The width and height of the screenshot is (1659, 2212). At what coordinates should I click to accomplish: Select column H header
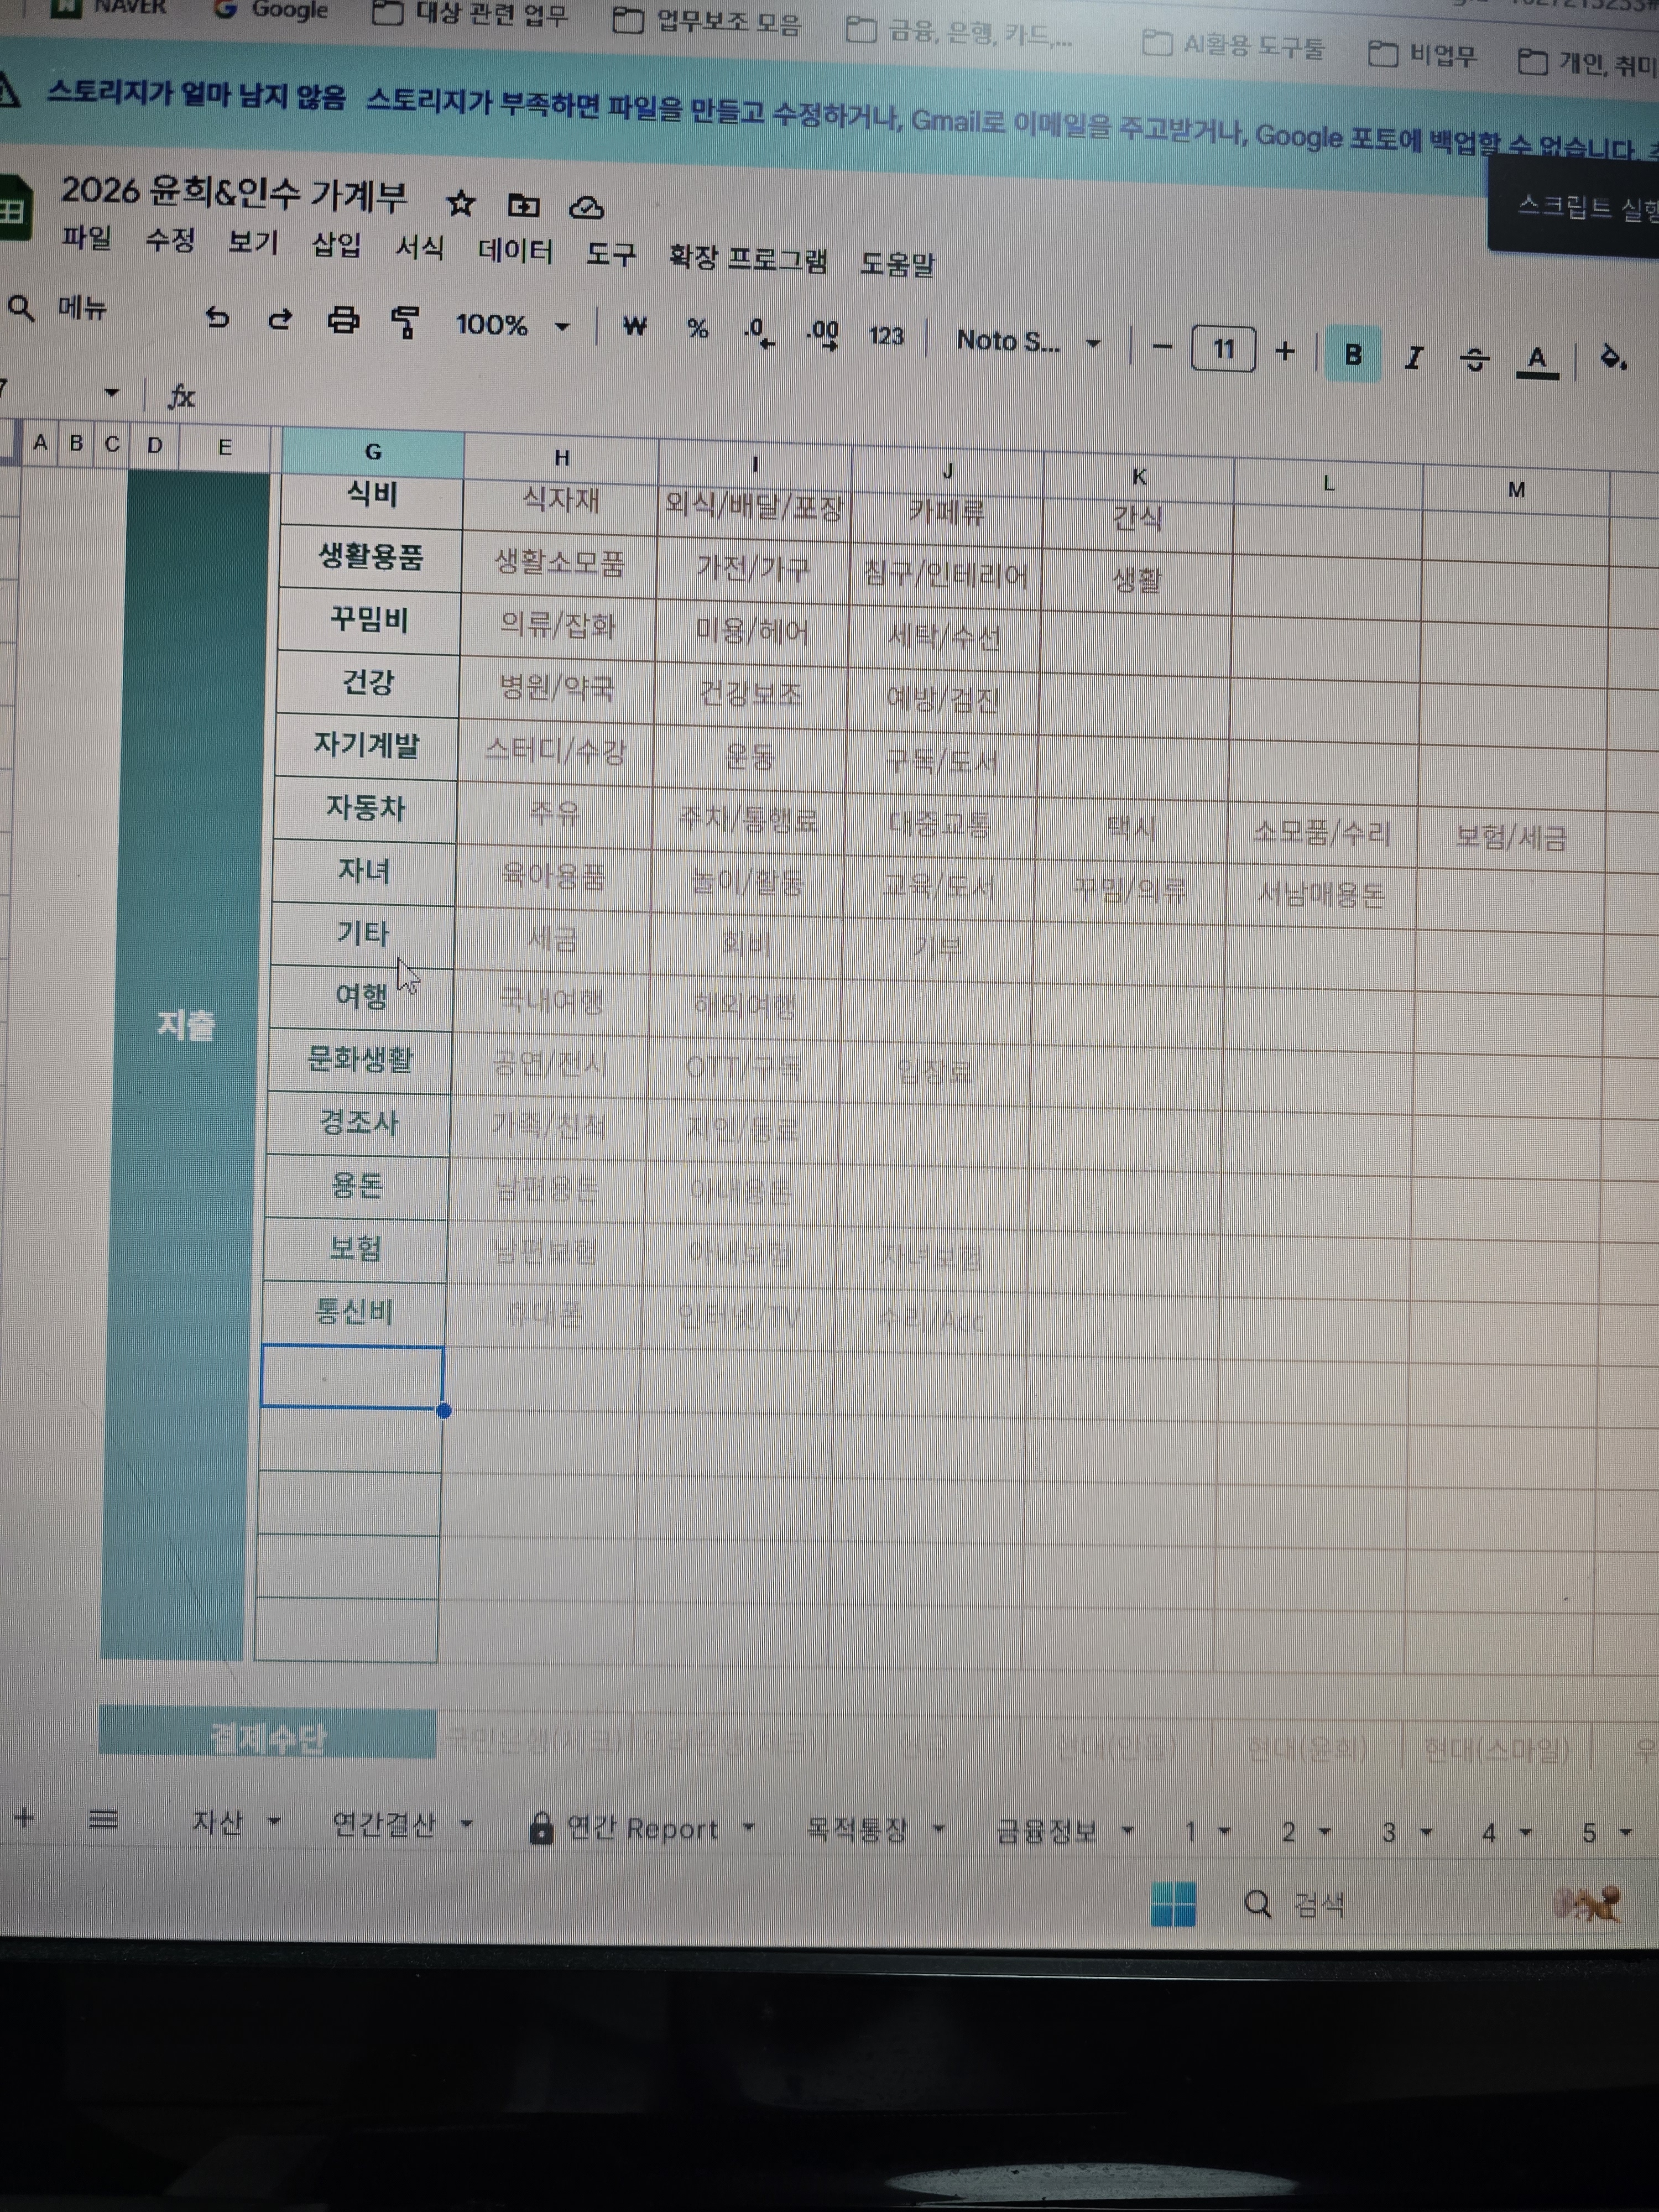pyautogui.click(x=561, y=458)
